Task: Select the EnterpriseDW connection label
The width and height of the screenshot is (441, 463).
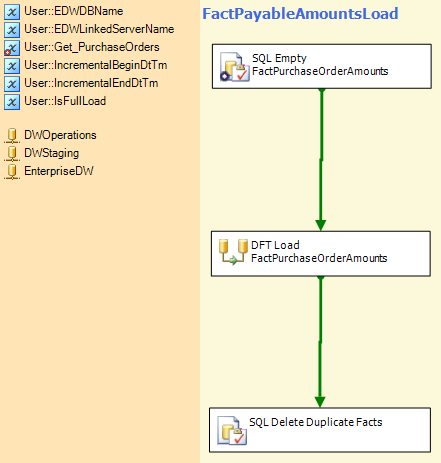Action: pyautogui.click(x=59, y=171)
